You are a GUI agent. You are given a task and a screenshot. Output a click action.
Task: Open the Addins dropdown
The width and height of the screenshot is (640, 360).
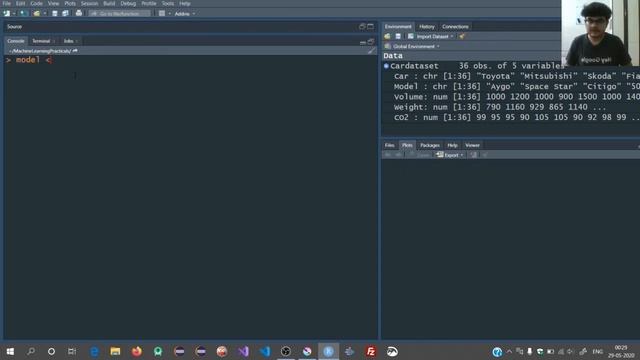point(184,14)
